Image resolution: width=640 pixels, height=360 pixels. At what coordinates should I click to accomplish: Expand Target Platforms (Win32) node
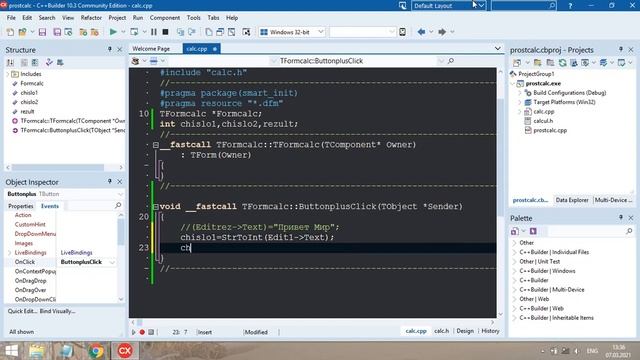point(520,102)
